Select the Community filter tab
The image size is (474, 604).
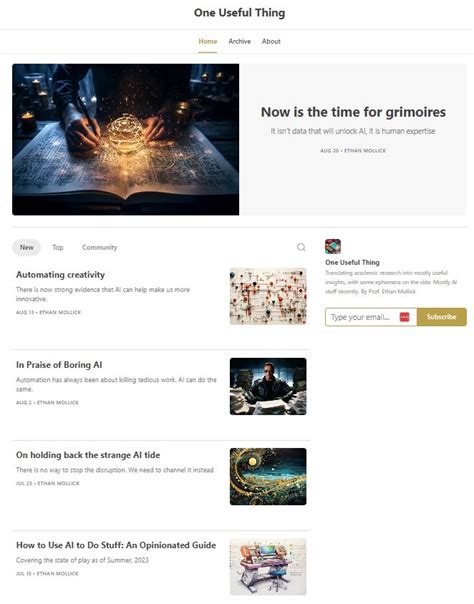click(99, 247)
